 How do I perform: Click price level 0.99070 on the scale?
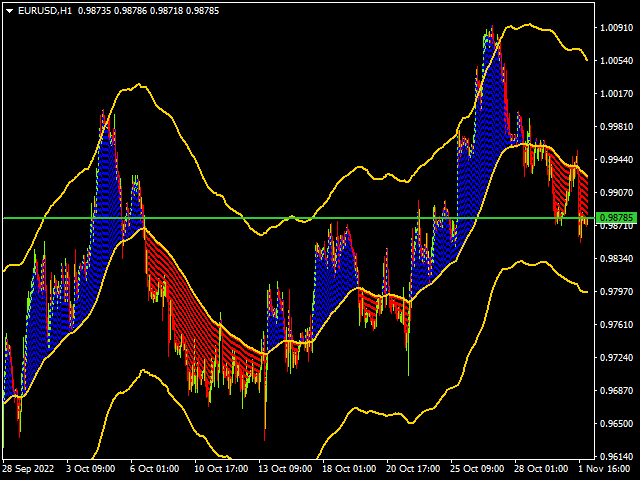tap(616, 192)
